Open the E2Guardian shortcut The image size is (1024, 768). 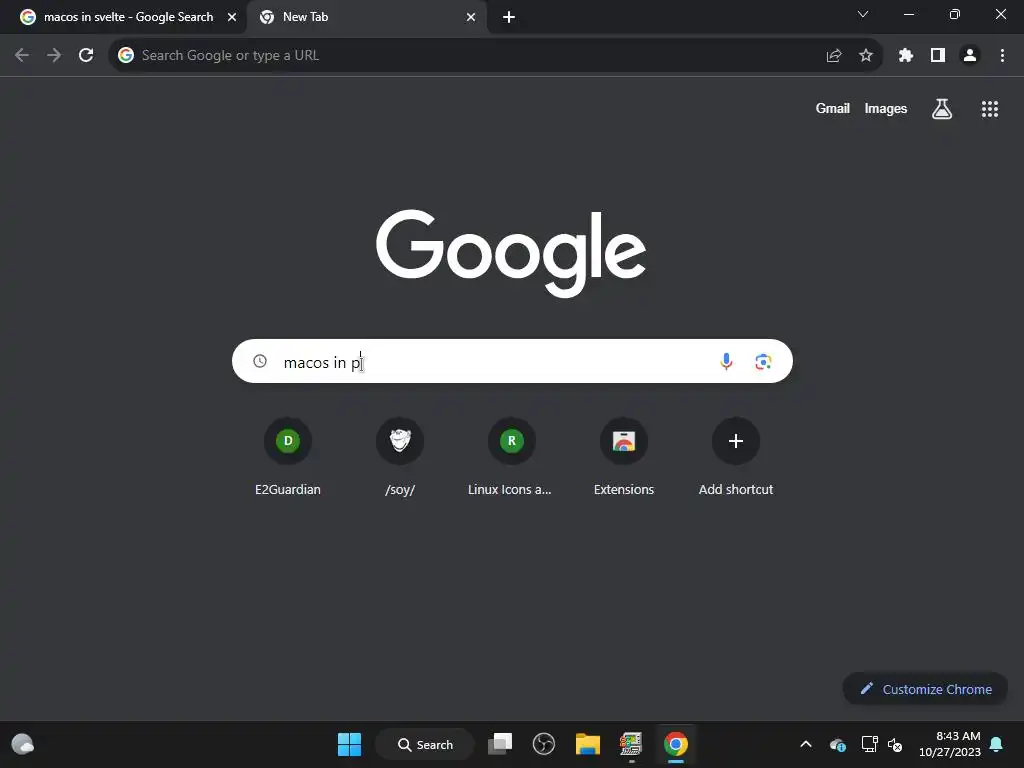tap(287, 456)
